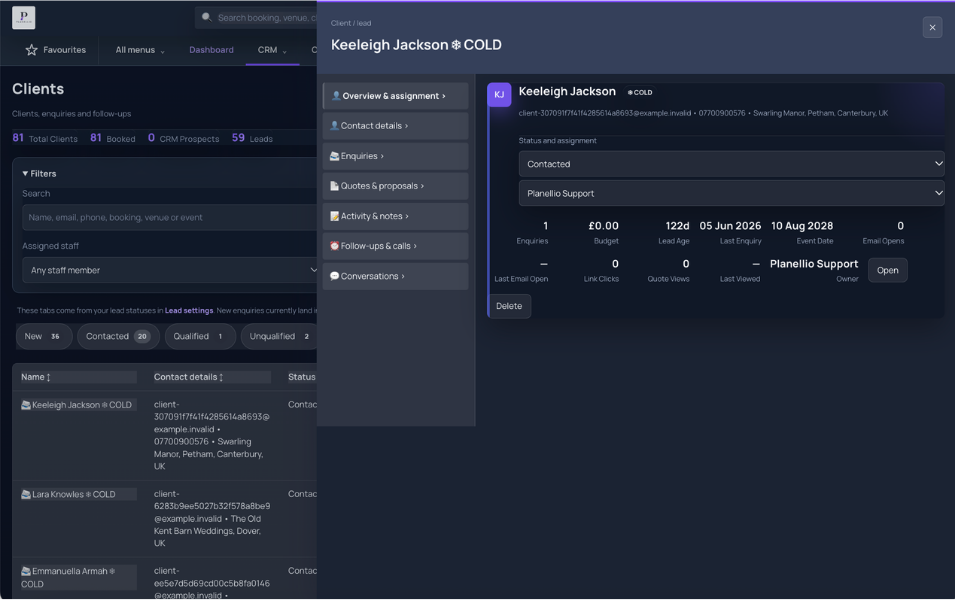
Task: Close the client lead panel
Action: pos(932,27)
